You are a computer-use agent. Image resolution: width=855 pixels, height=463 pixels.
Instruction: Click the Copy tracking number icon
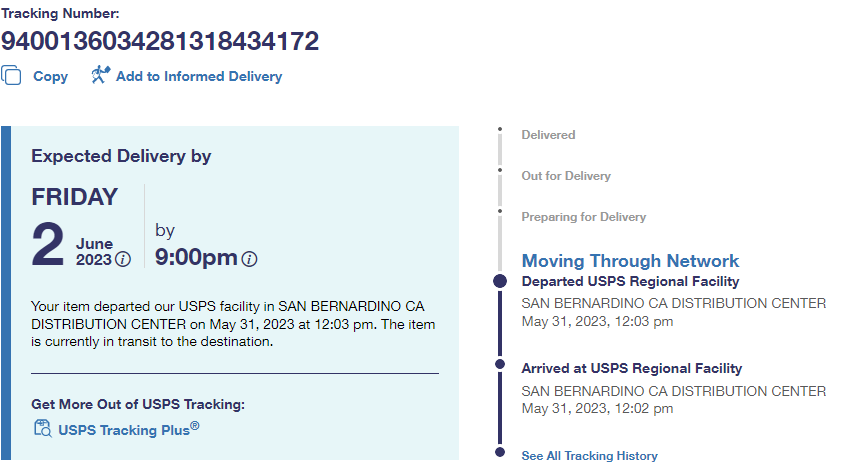tap(11, 75)
